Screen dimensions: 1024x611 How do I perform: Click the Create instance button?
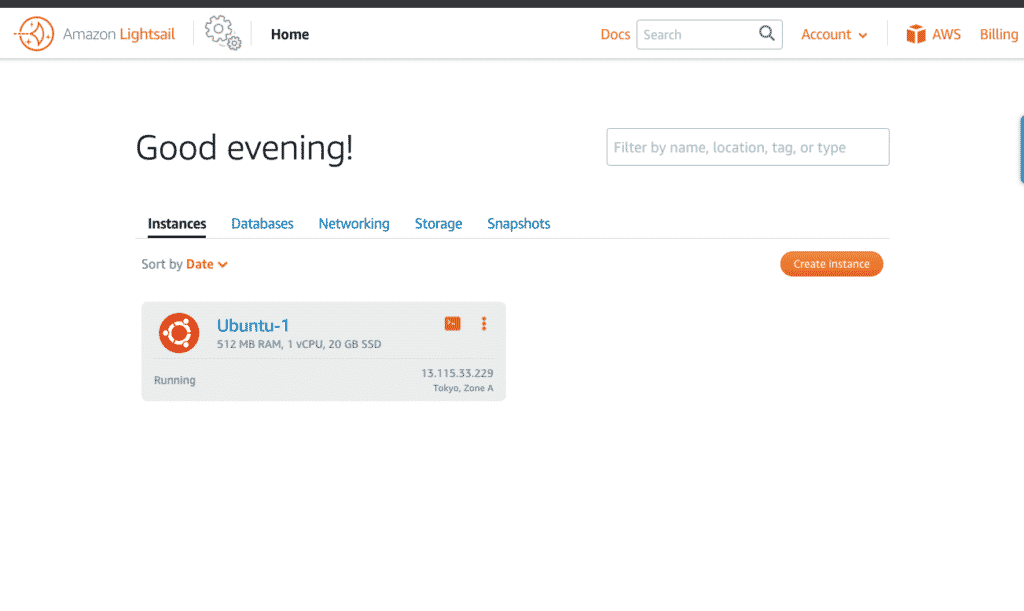pyautogui.click(x=831, y=264)
